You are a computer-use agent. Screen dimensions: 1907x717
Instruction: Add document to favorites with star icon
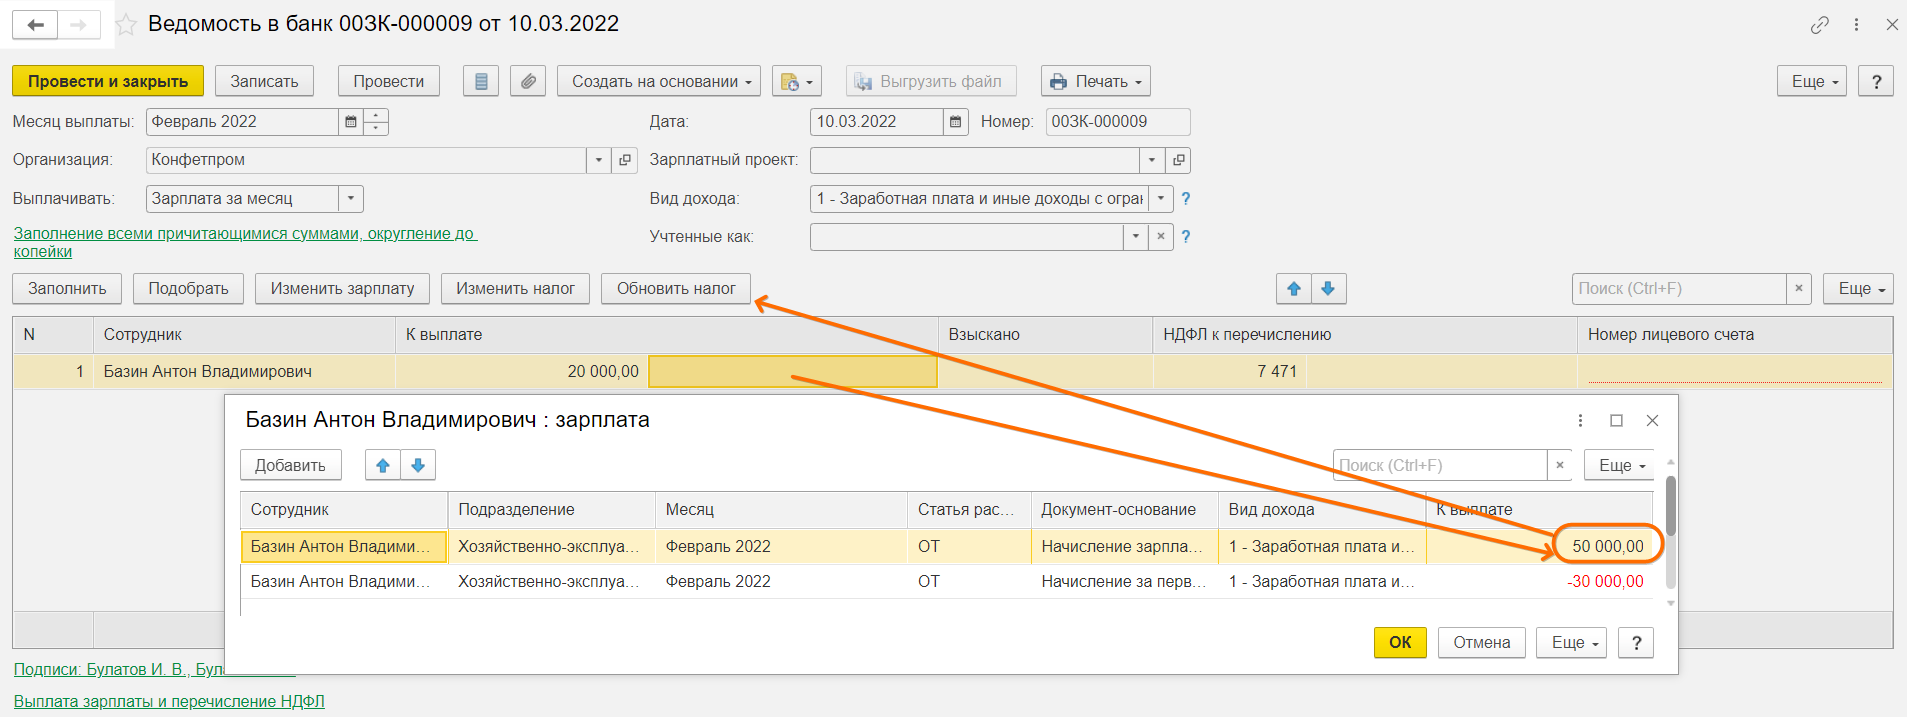pos(126,25)
